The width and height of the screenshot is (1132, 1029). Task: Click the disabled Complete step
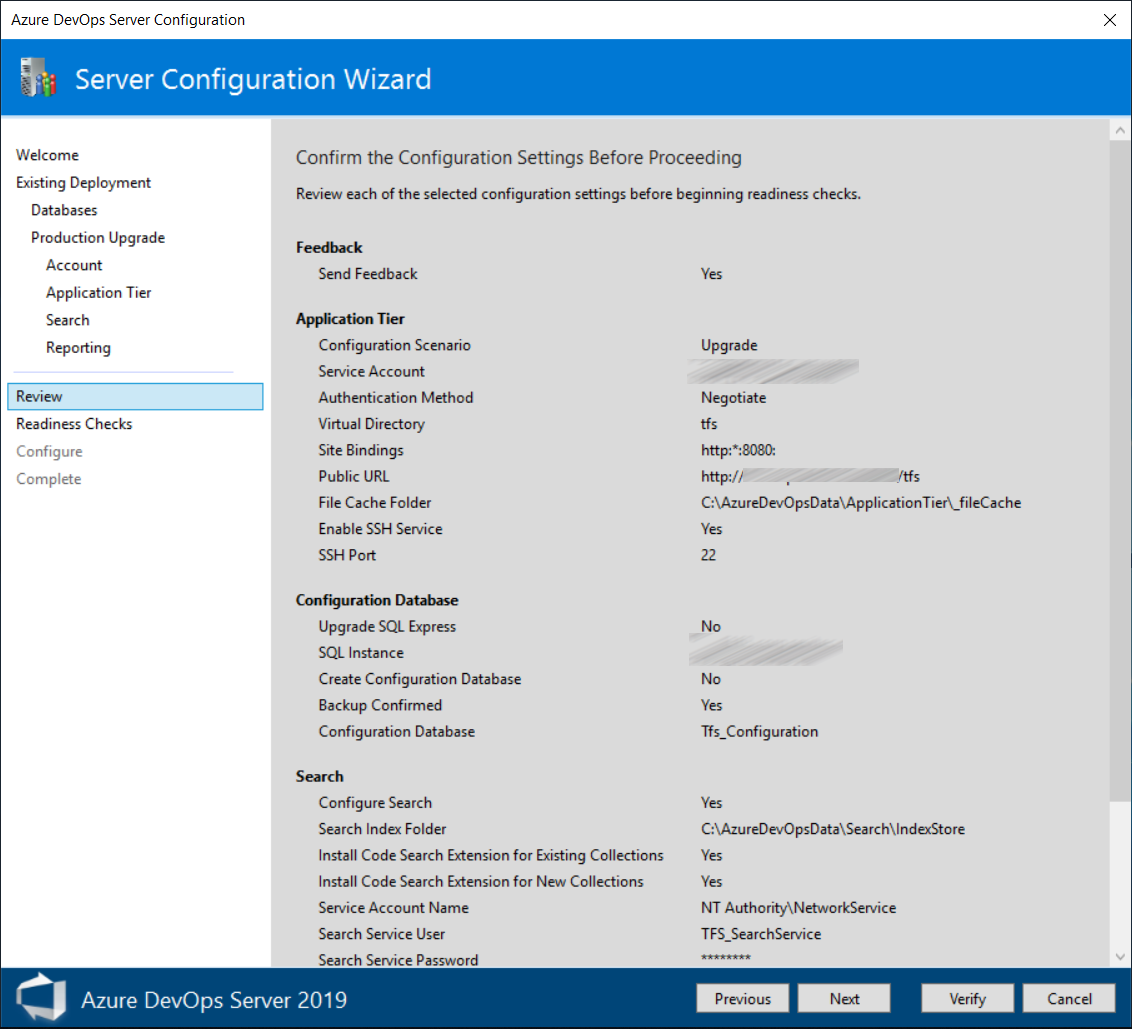[48, 479]
